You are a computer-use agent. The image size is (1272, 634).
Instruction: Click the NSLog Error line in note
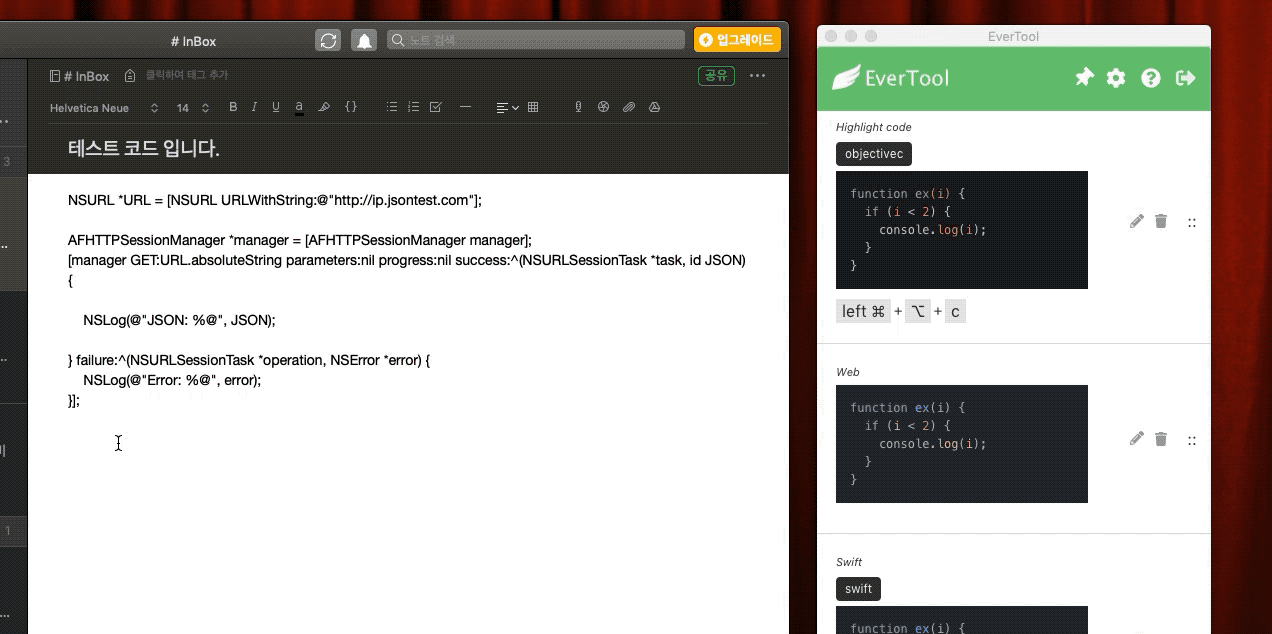(x=172, y=380)
